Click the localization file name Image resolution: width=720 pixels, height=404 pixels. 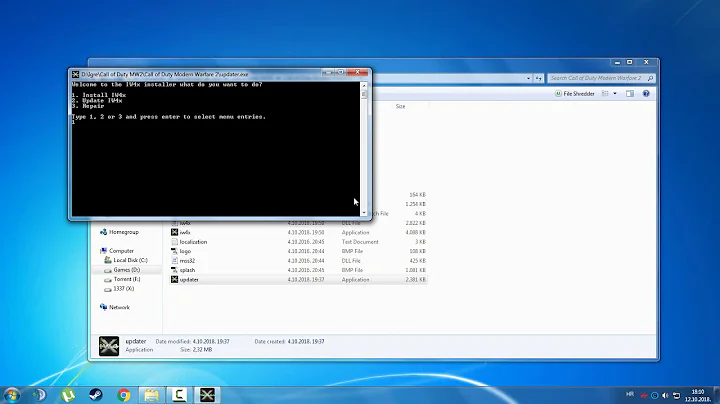tap(193, 241)
